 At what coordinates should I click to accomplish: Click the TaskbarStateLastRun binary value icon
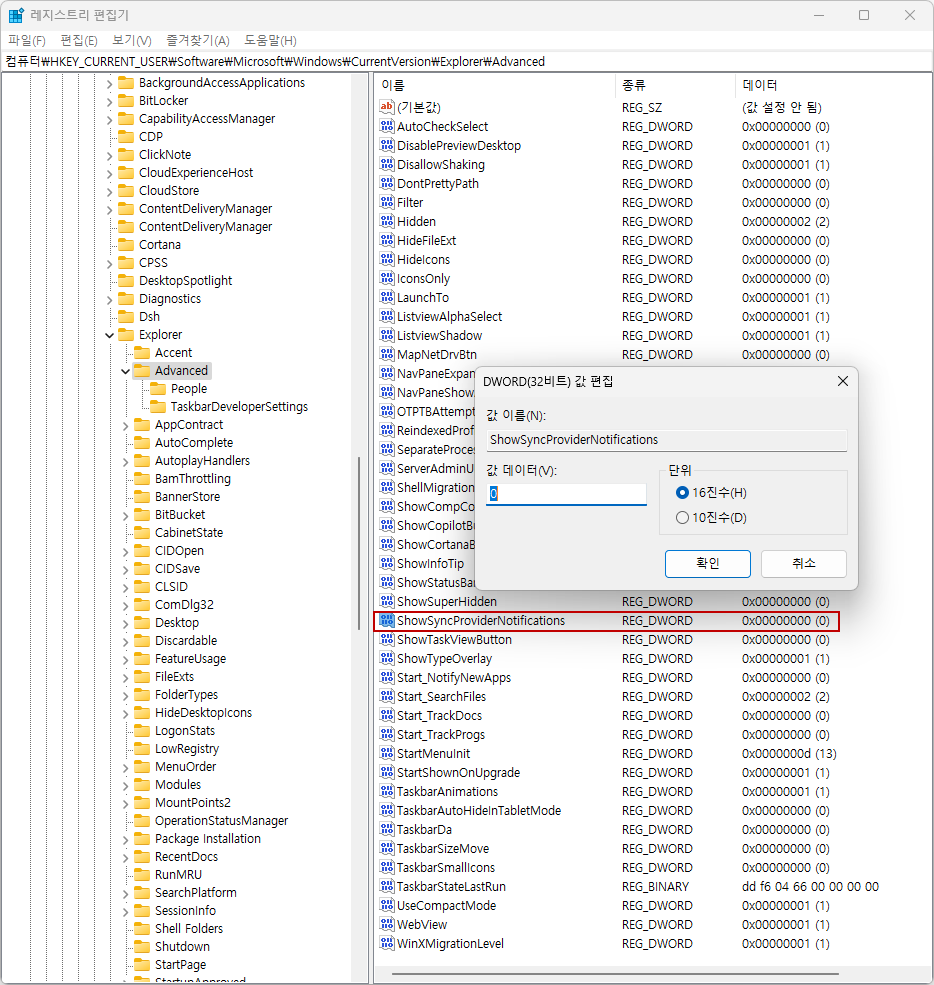coord(387,886)
